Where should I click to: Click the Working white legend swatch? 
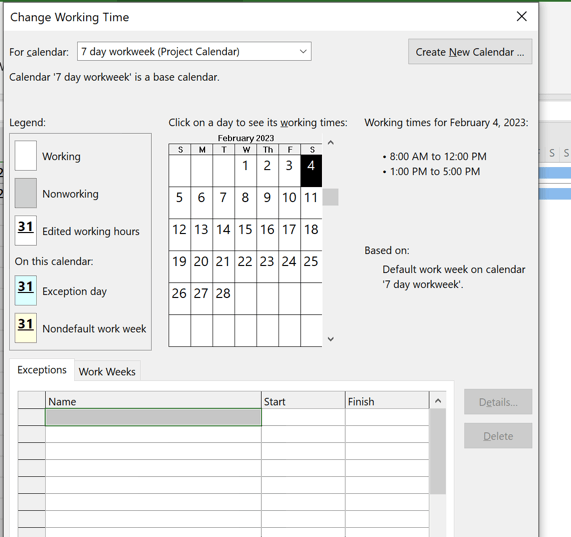click(x=25, y=155)
